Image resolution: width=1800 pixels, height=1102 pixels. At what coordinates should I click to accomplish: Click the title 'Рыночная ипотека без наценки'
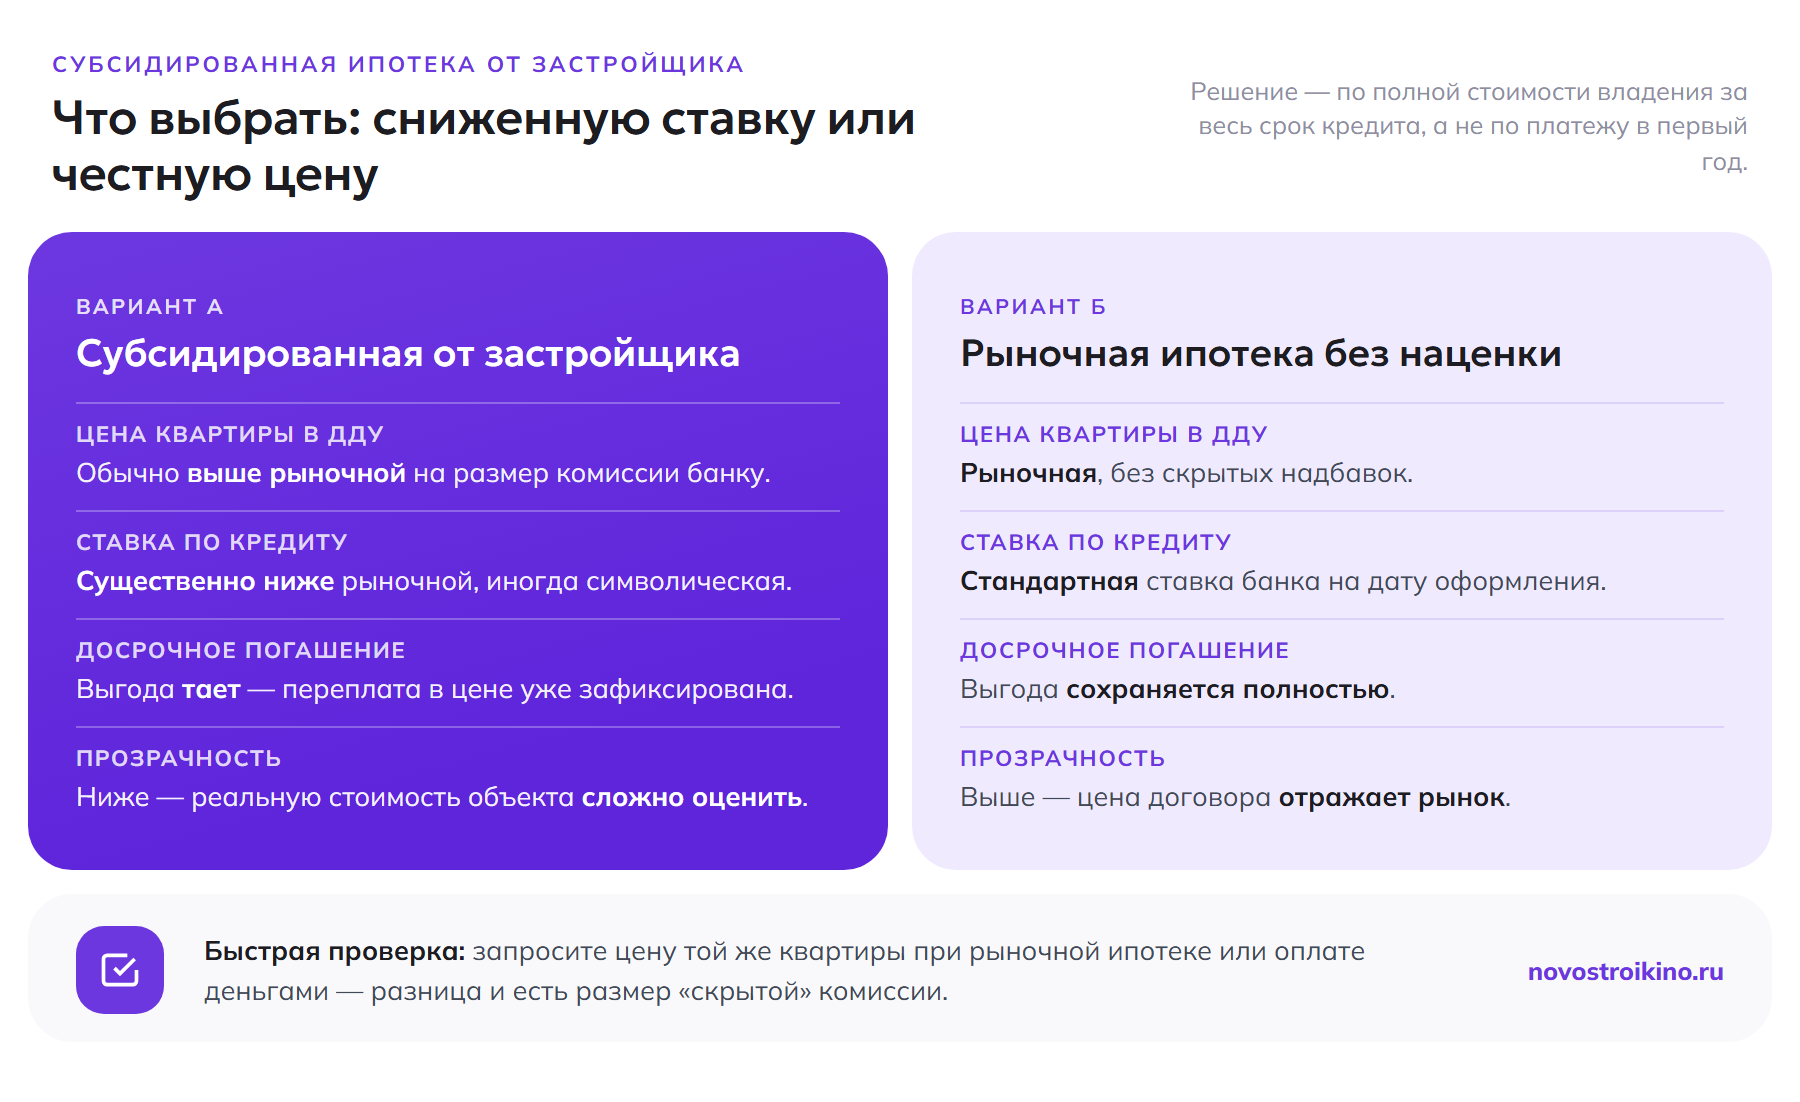[x=1260, y=353]
